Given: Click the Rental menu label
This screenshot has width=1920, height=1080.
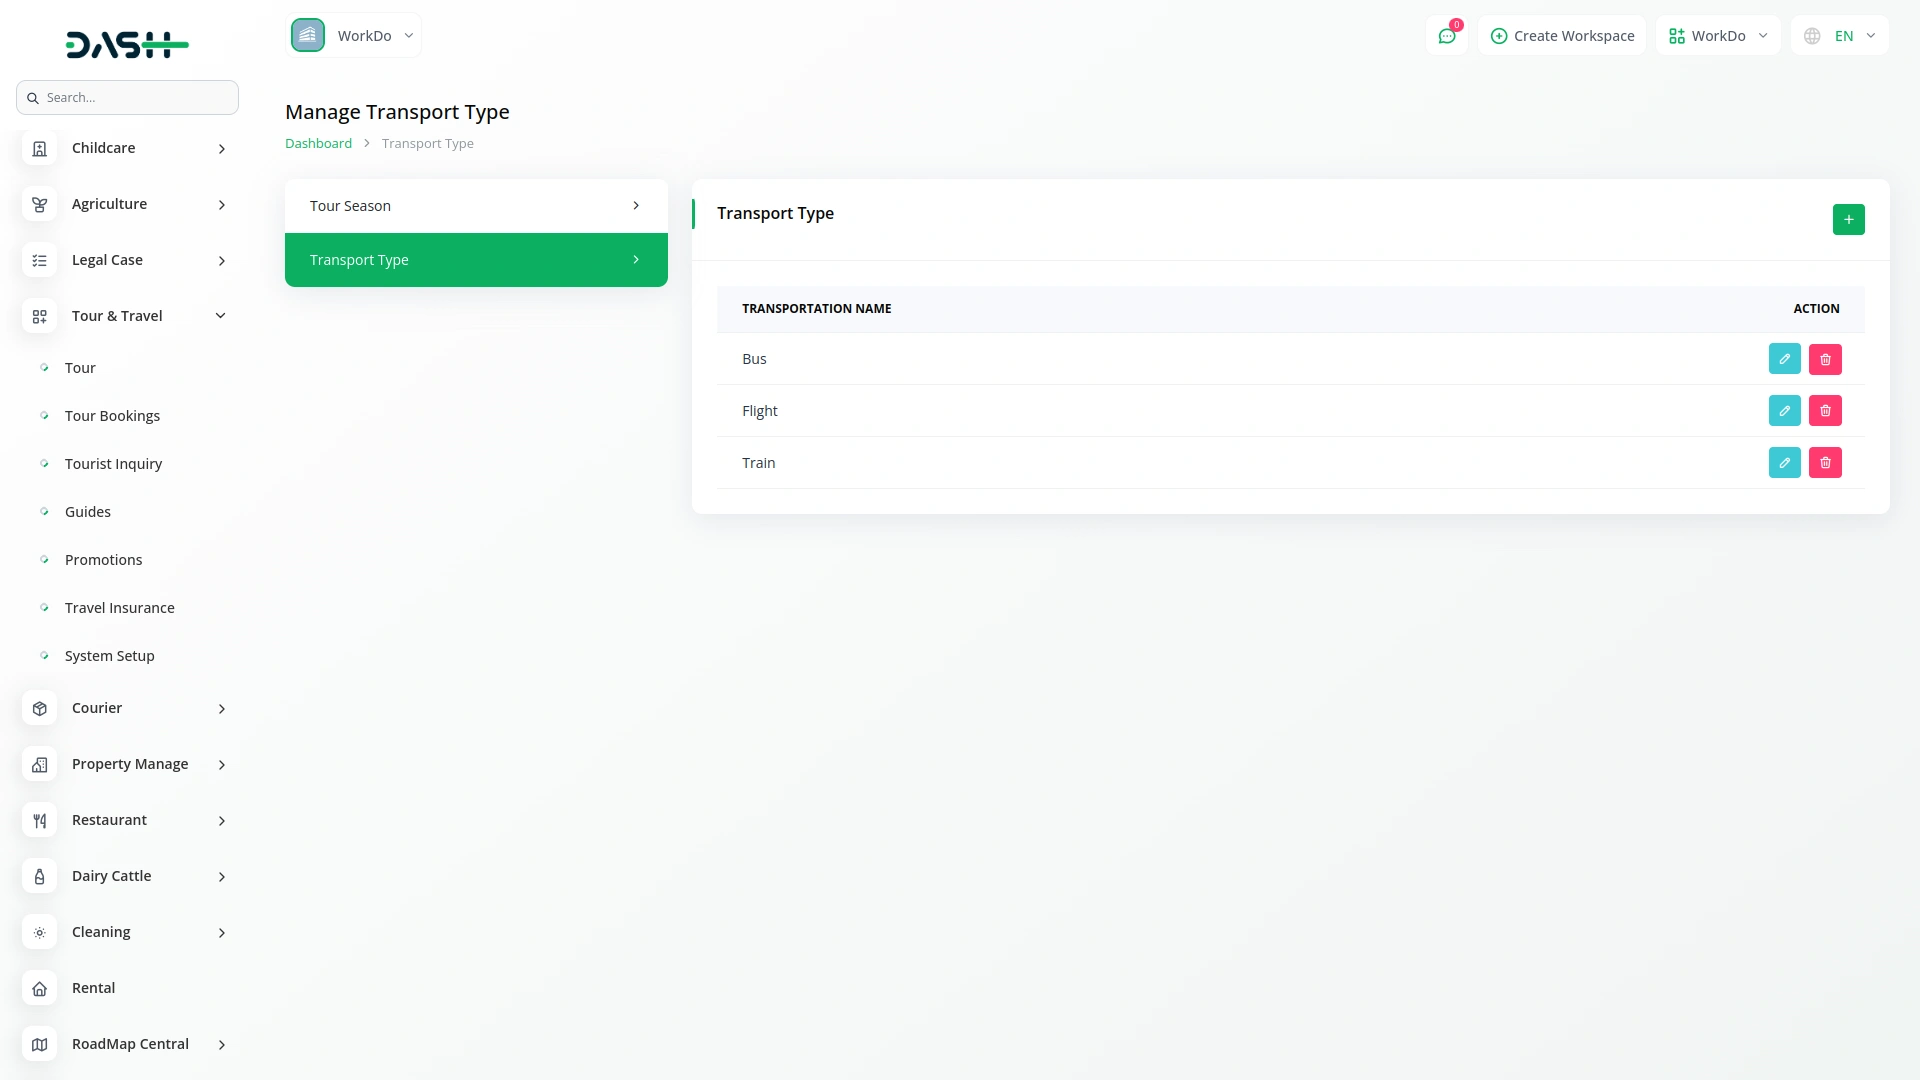Looking at the screenshot, I should coord(93,988).
